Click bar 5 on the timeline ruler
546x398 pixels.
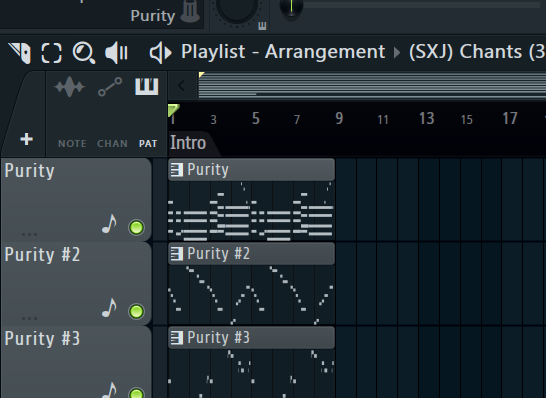click(256, 119)
